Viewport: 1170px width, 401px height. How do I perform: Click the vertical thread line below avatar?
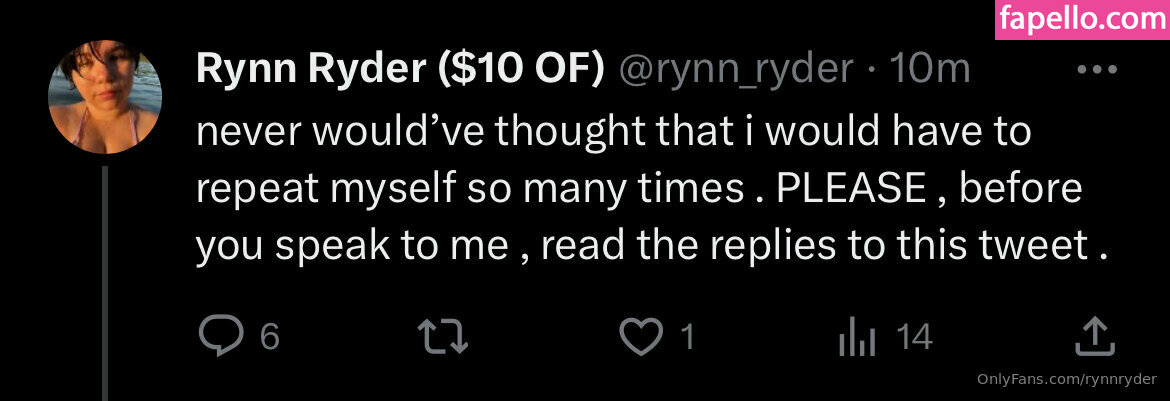click(106, 280)
